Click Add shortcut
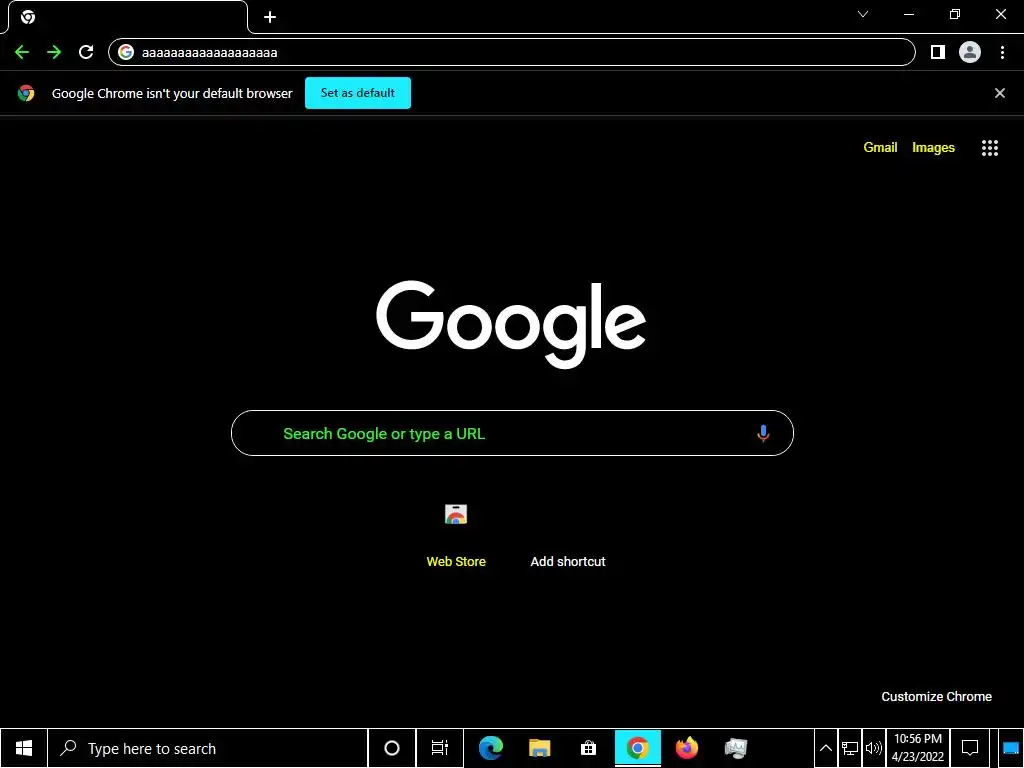Image resolution: width=1024 pixels, height=768 pixels. (568, 562)
